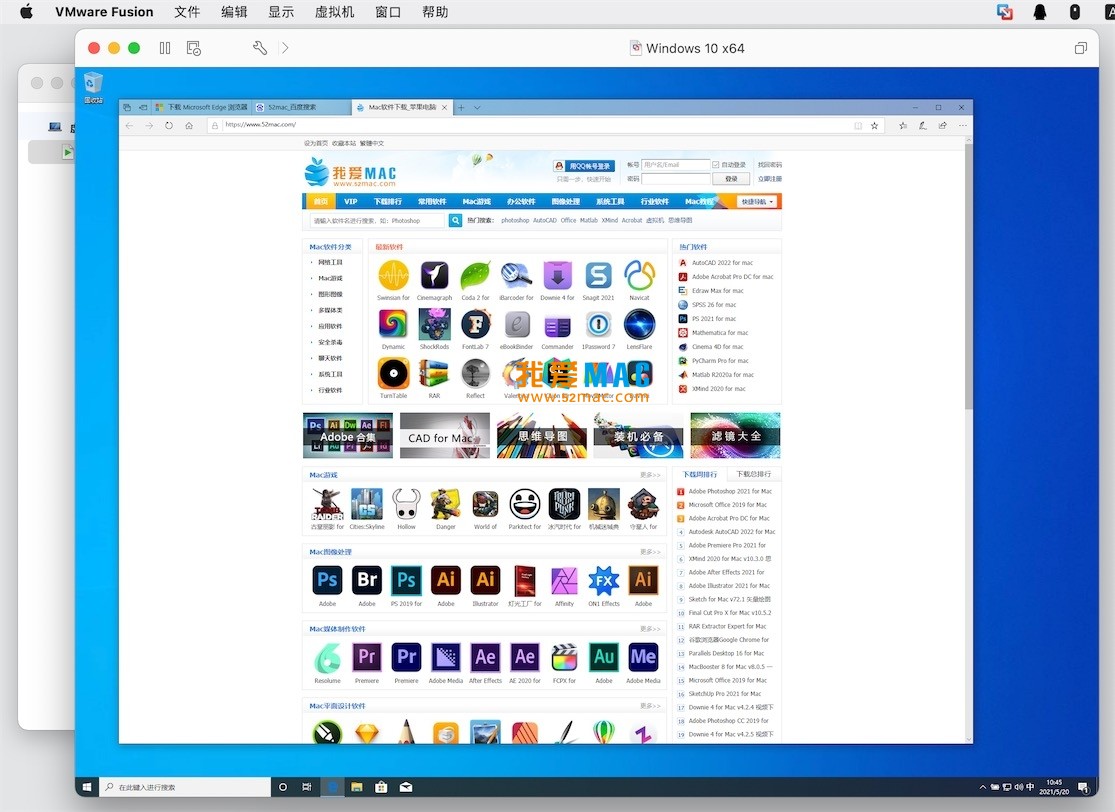This screenshot has width=1115, height=812.
Task: Open the Adobe Audition Au icon
Action: click(604, 658)
